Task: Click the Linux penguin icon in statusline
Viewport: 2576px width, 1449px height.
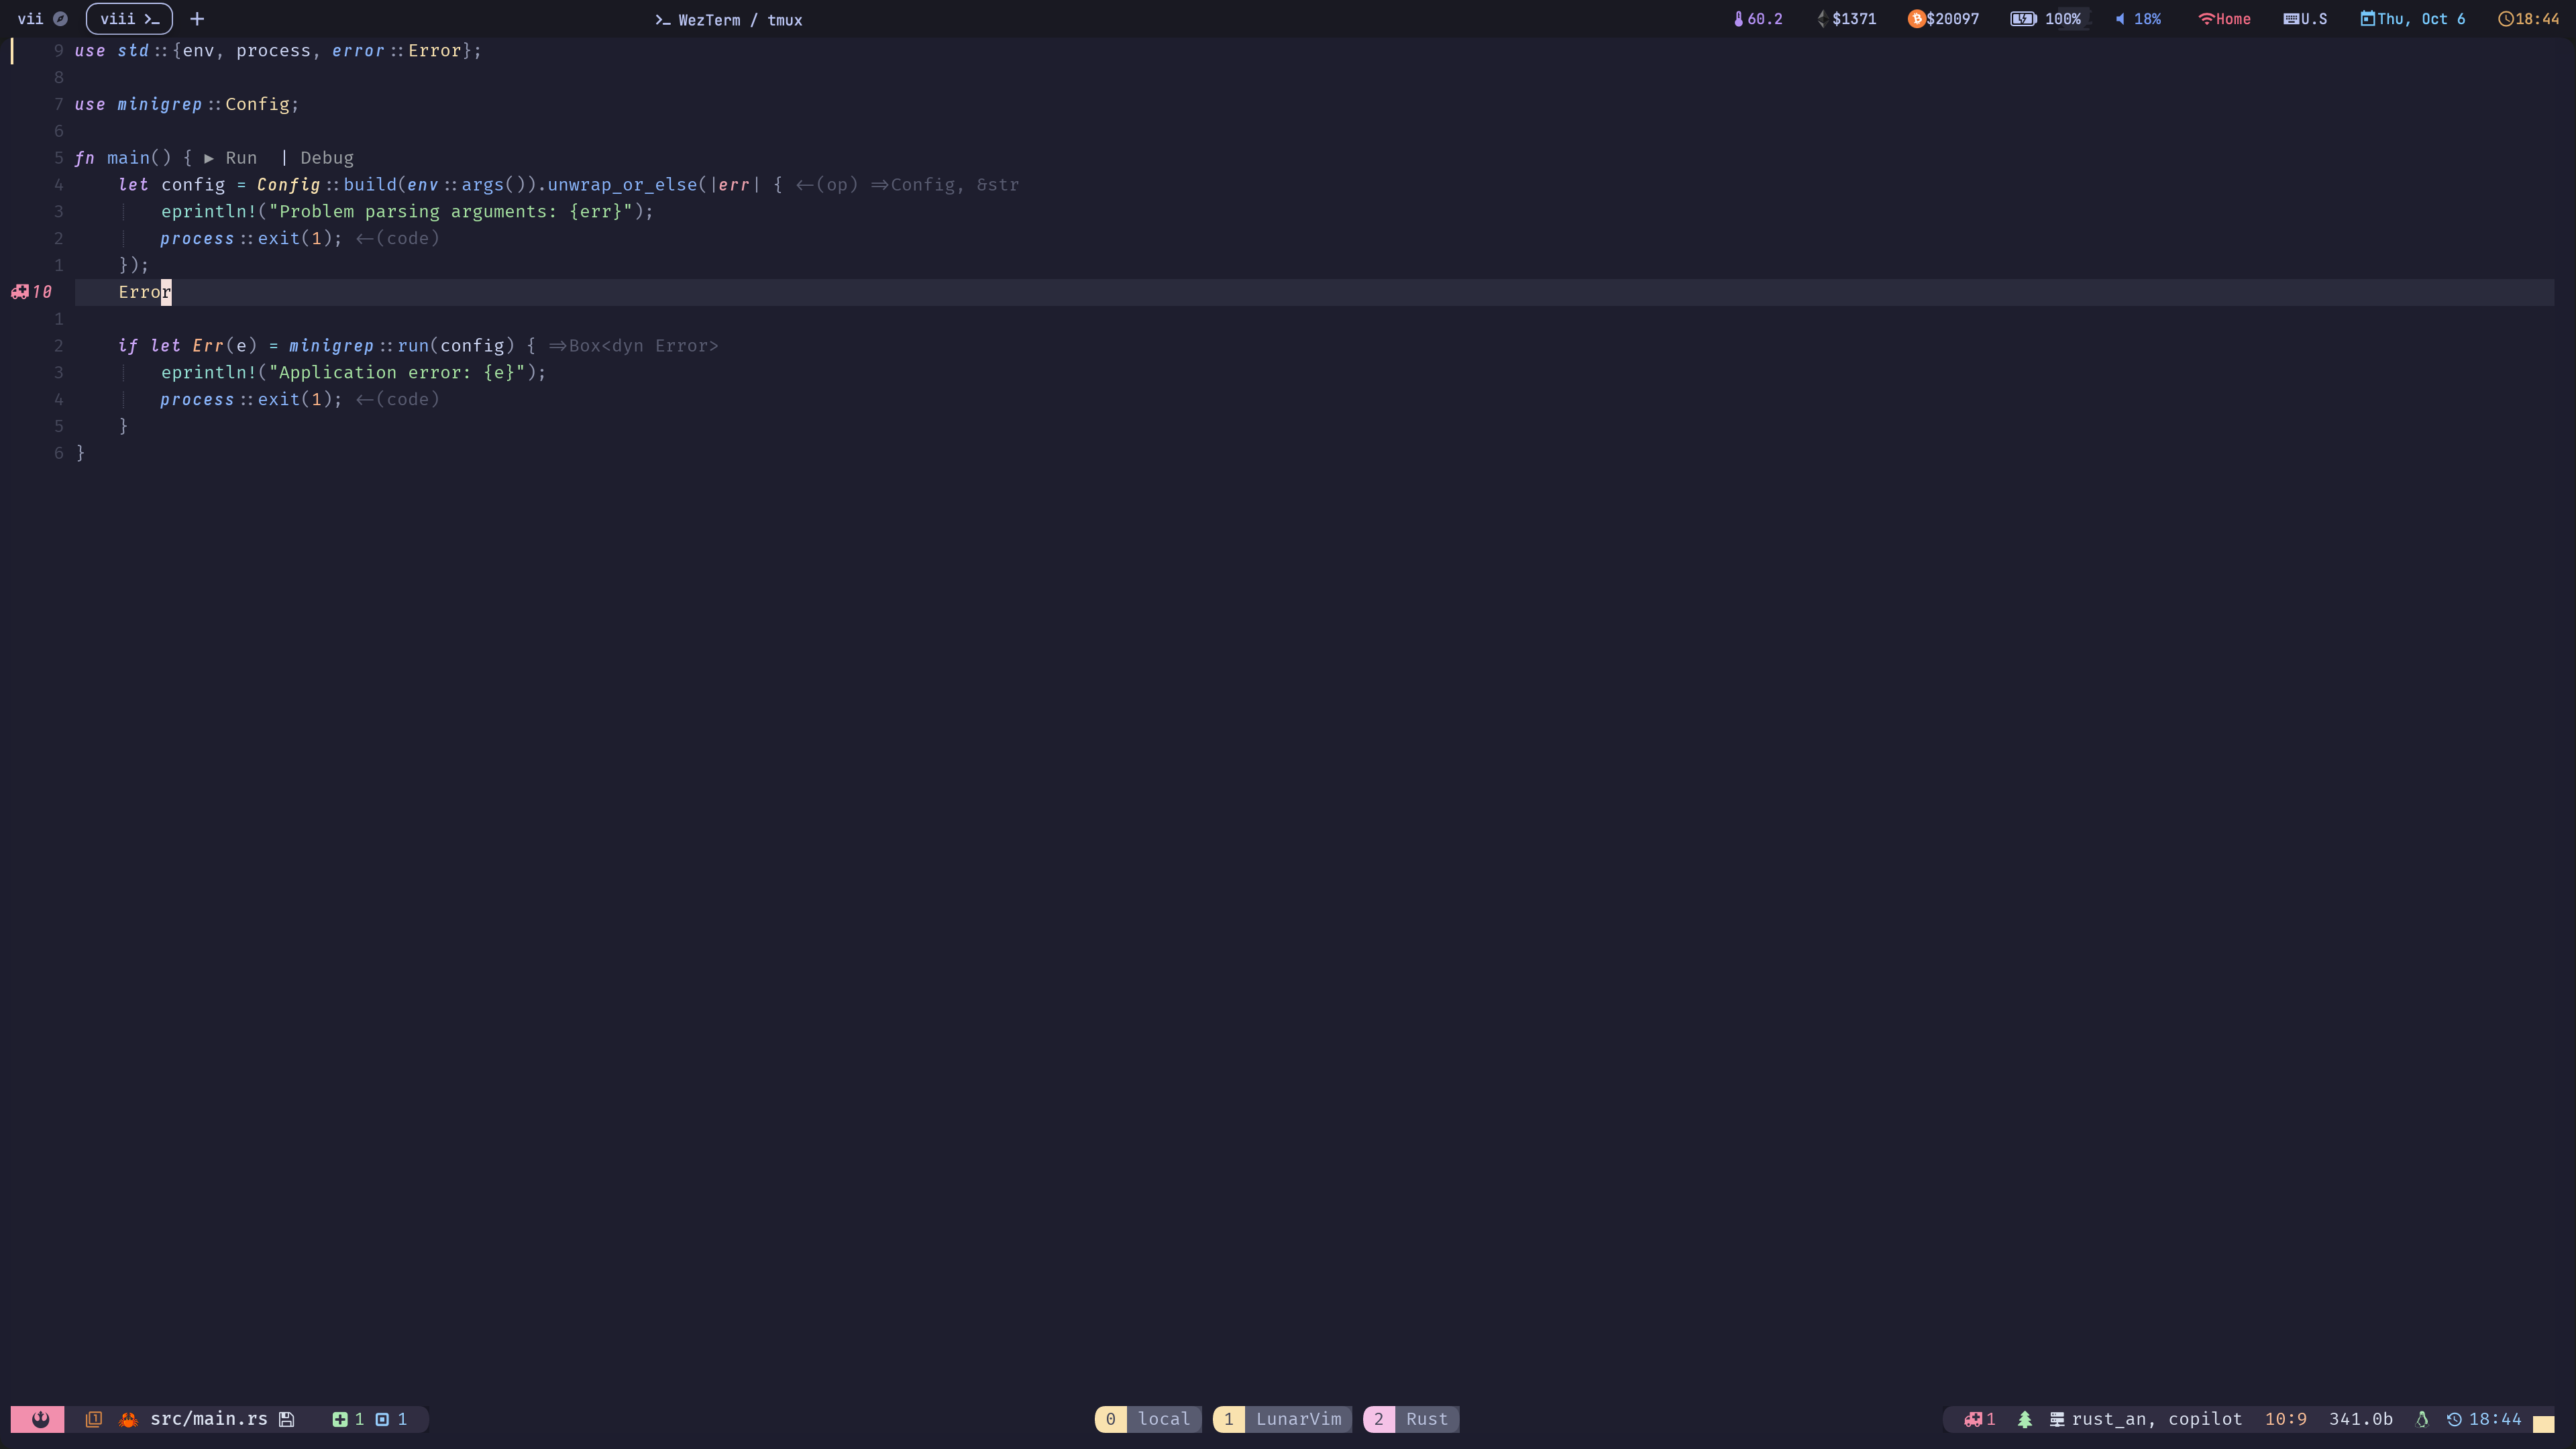Action: 2422,1419
